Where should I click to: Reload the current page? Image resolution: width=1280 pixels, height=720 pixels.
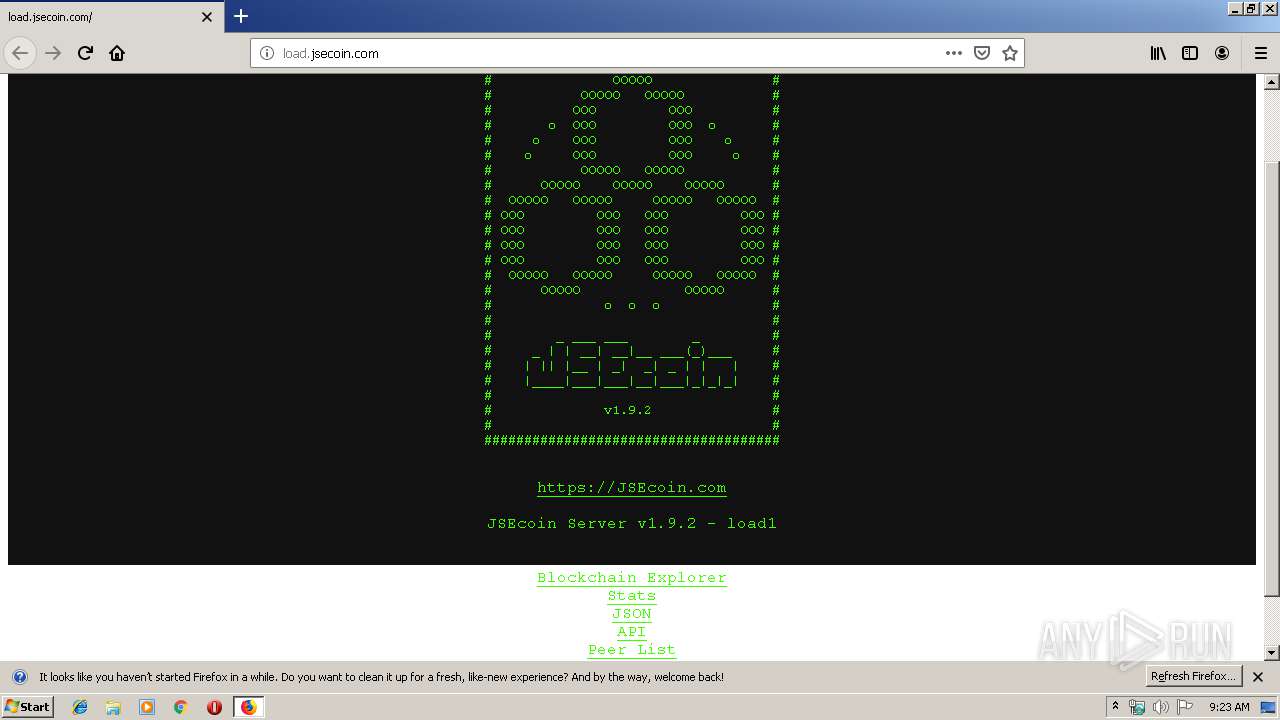point(85,53)
